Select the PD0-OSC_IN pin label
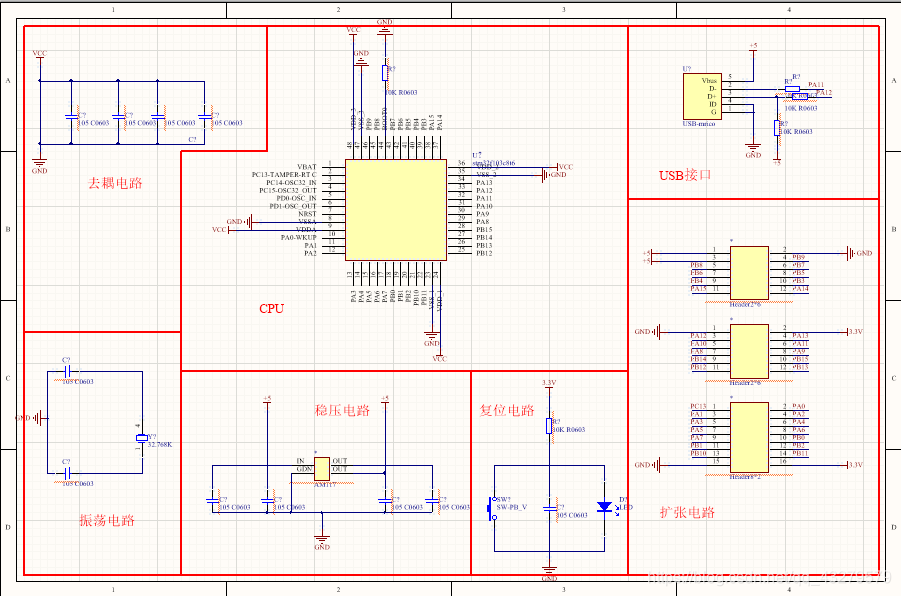The image size is (901, 596). pos(297,198)
